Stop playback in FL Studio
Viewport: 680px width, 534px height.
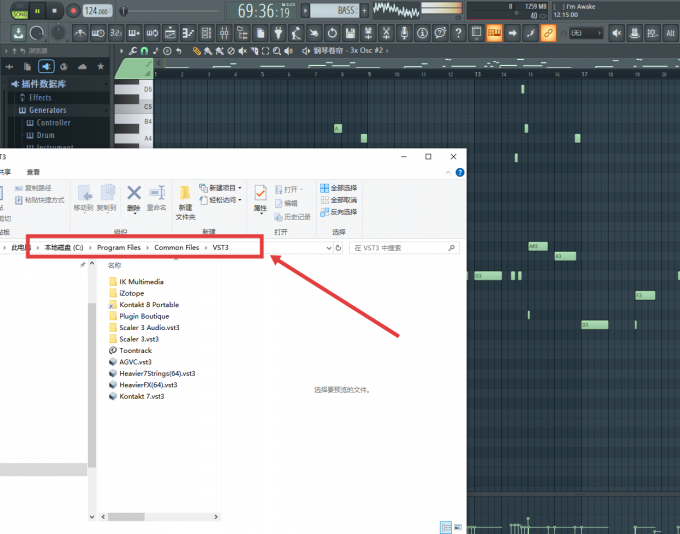[x=55, y=11]
